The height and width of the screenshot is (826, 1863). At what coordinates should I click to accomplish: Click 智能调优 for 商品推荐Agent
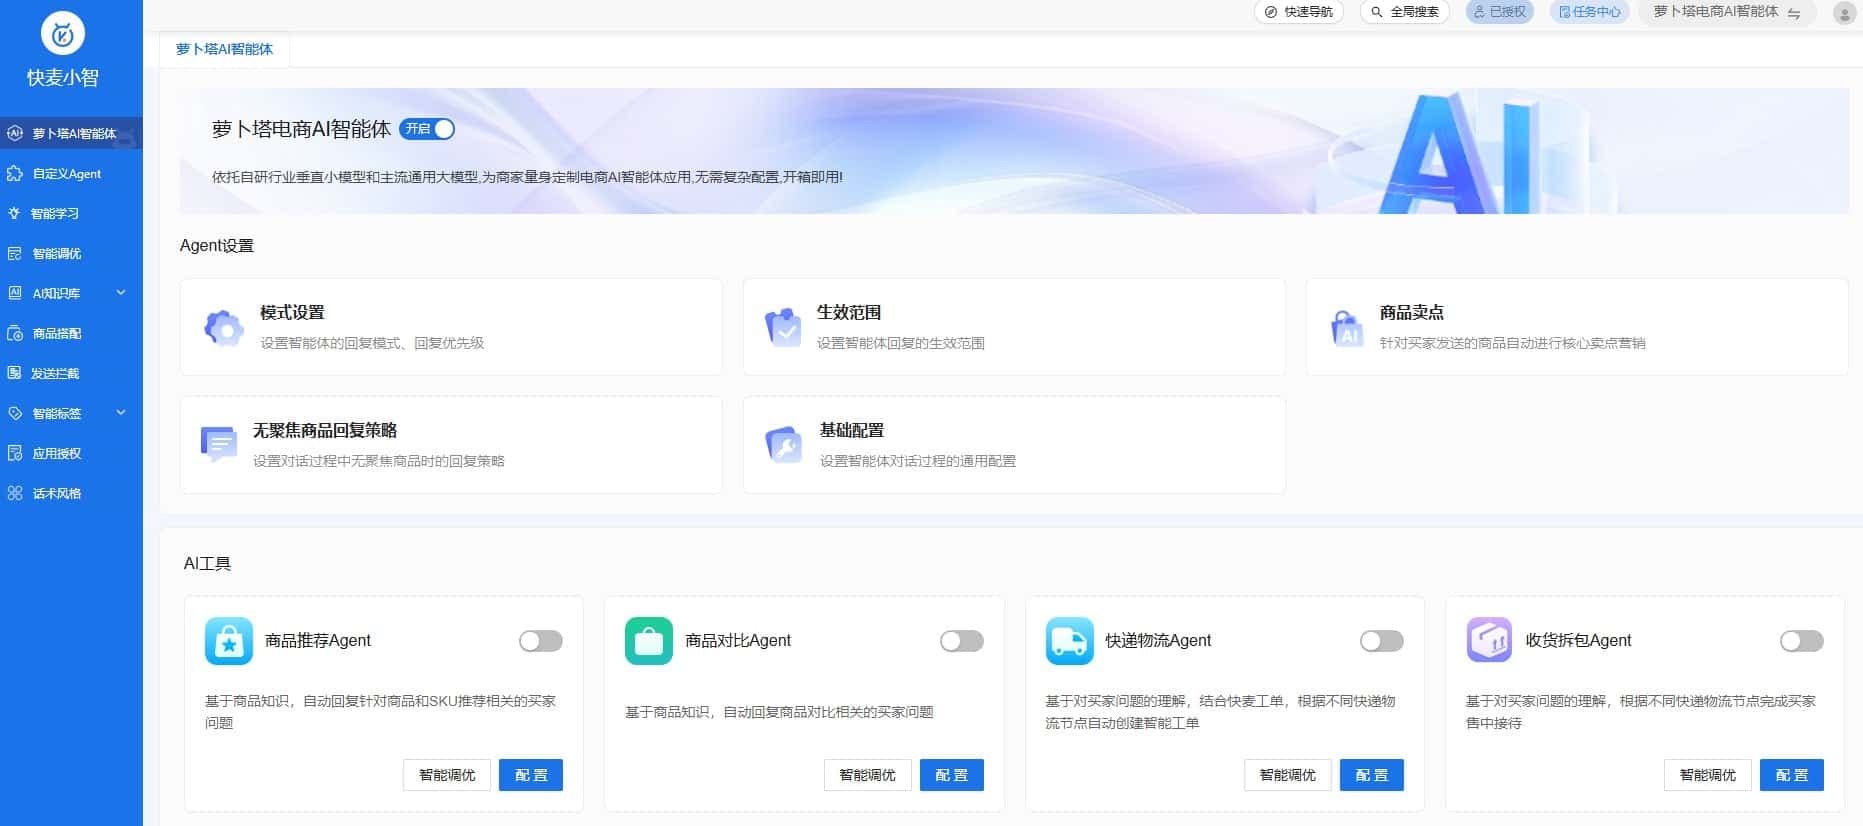(x=447, y=775)
